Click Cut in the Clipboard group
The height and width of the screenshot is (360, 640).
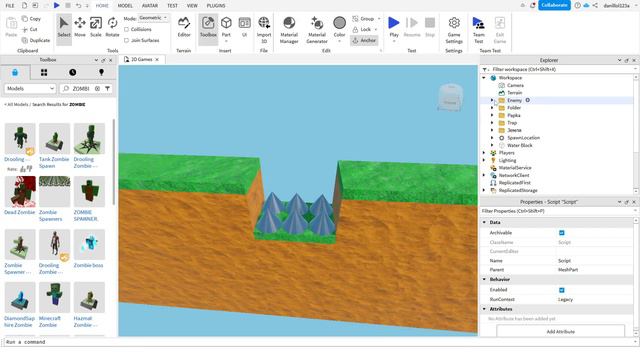pos(30,29)
